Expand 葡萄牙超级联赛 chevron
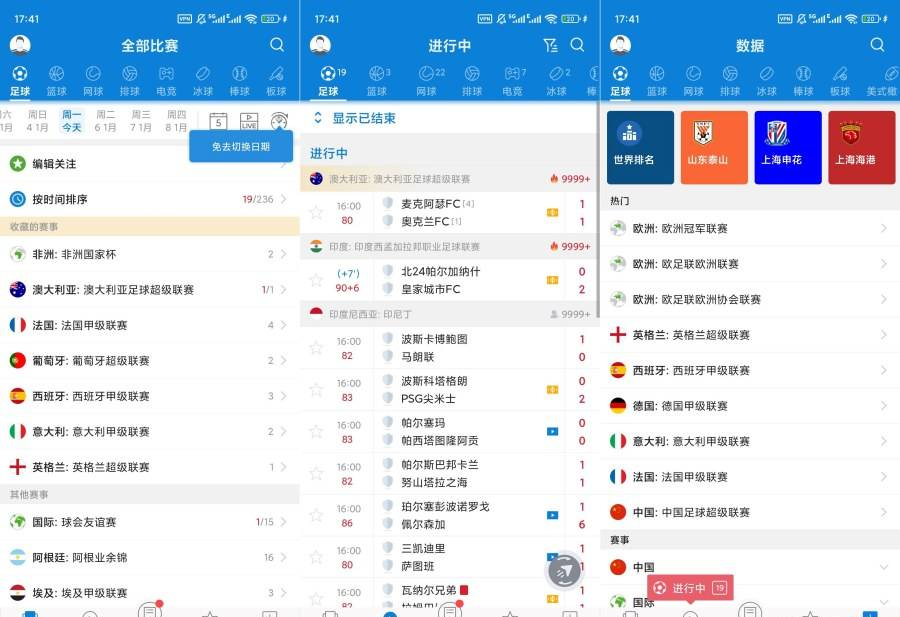The height and width of the screenshot is (617, 900). point(284,360)
